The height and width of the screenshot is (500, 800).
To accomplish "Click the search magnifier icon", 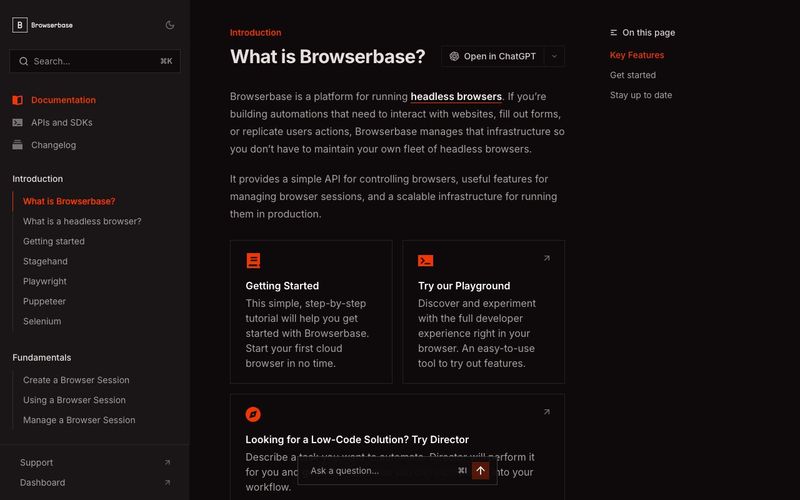I will [x=23, y=61].
